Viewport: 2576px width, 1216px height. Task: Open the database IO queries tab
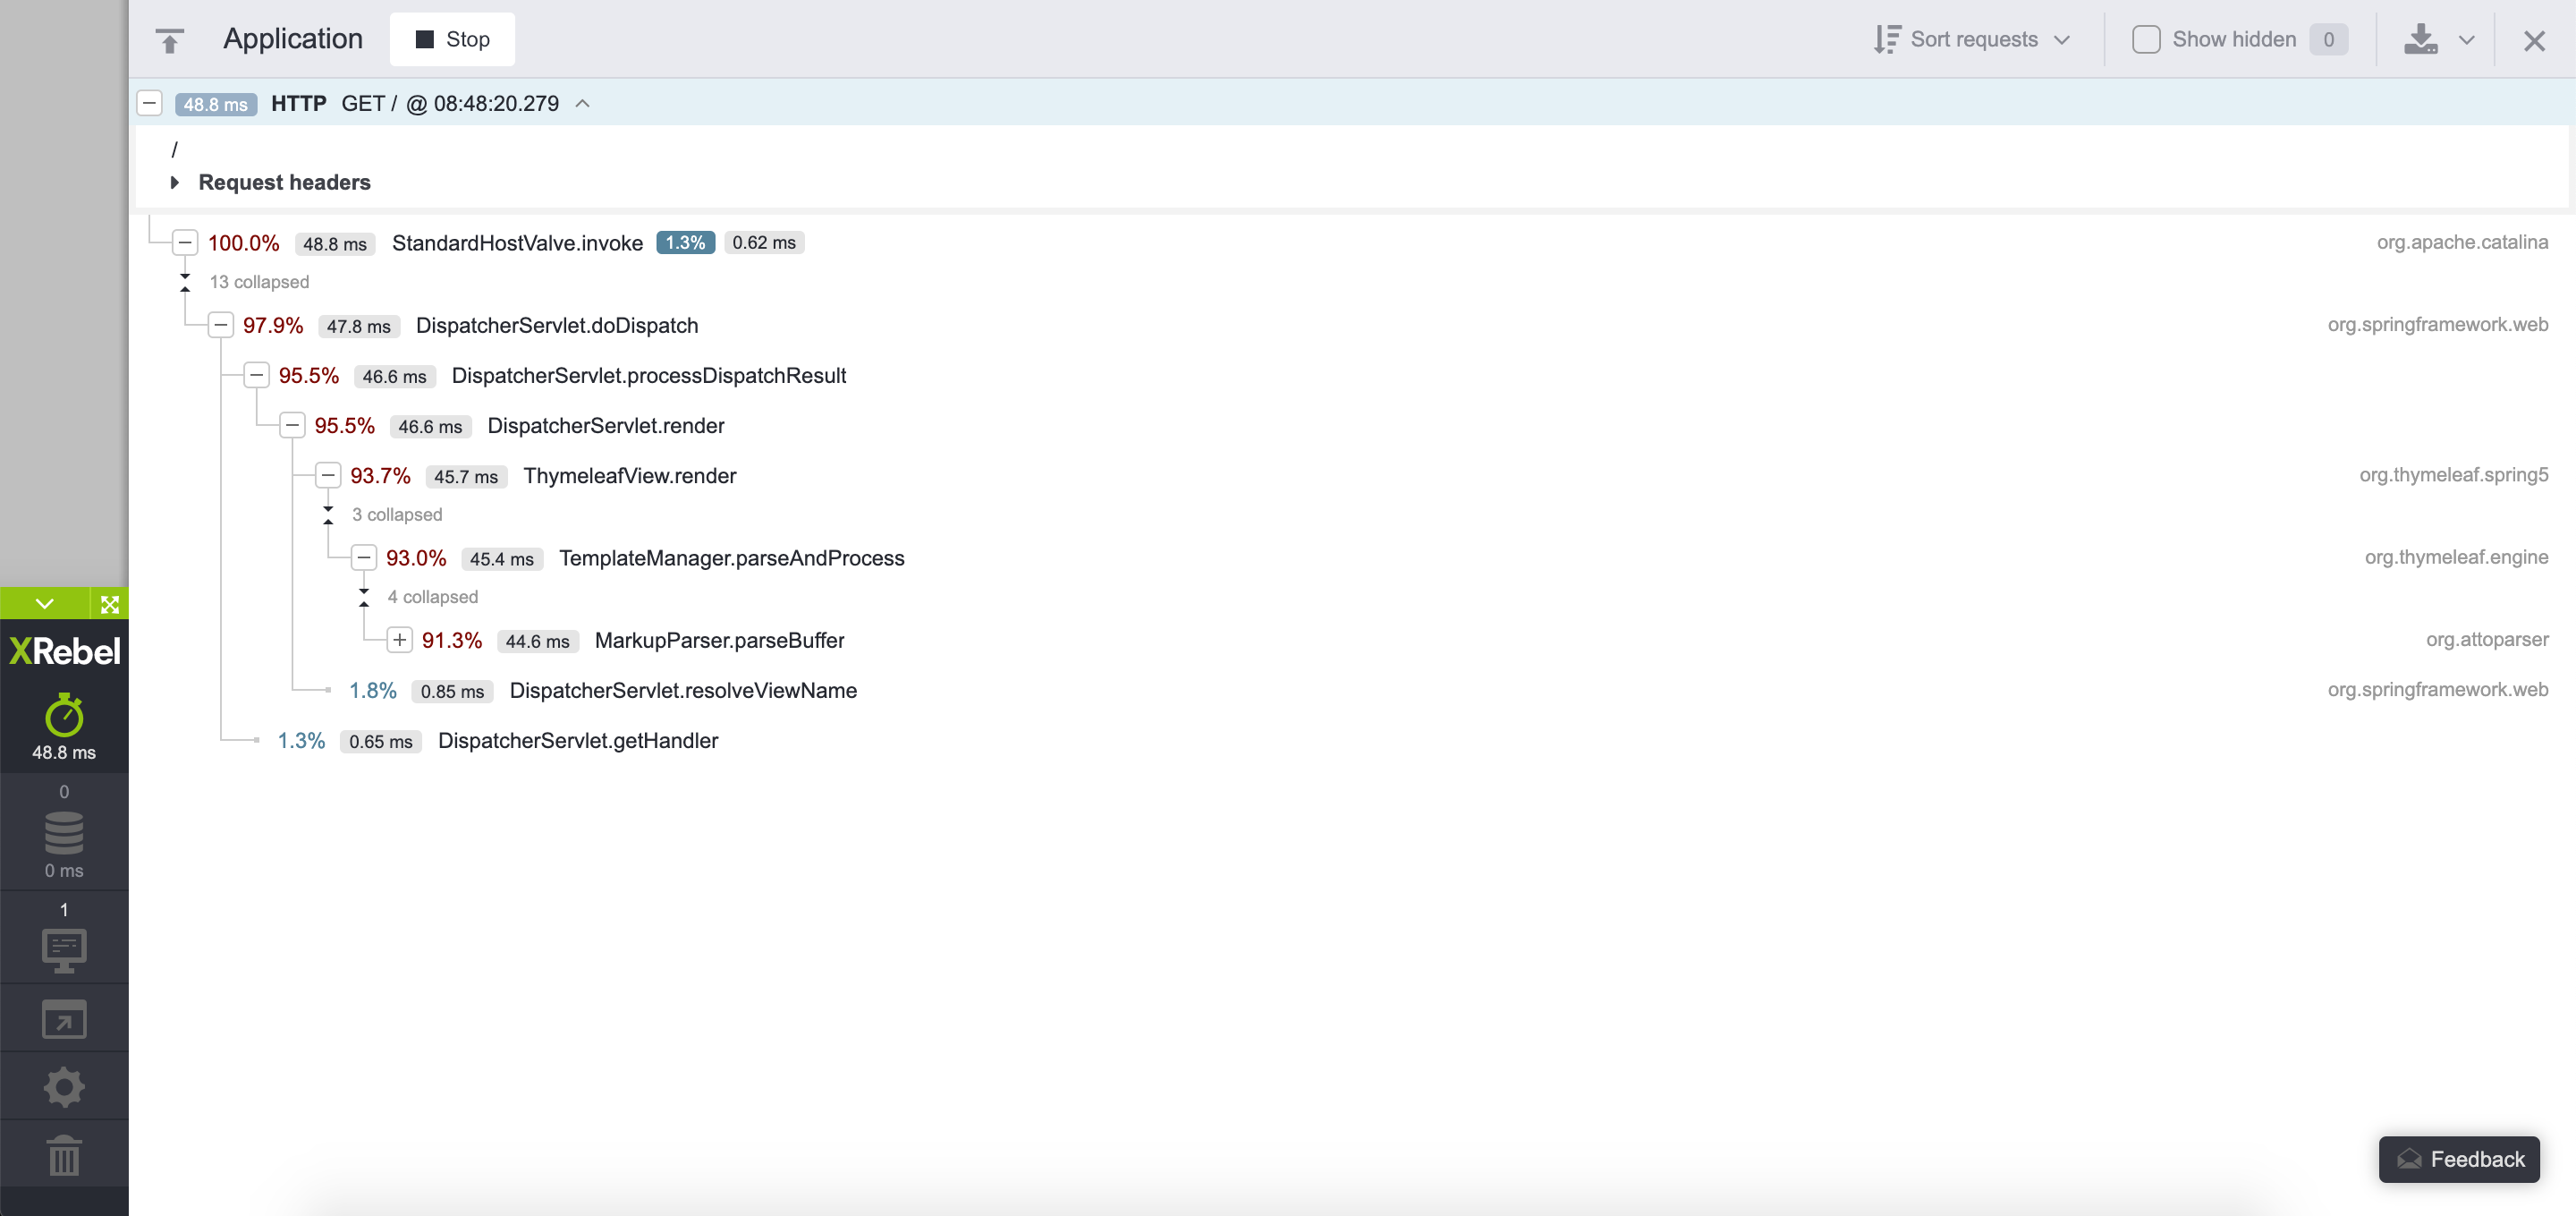(64, 832)
